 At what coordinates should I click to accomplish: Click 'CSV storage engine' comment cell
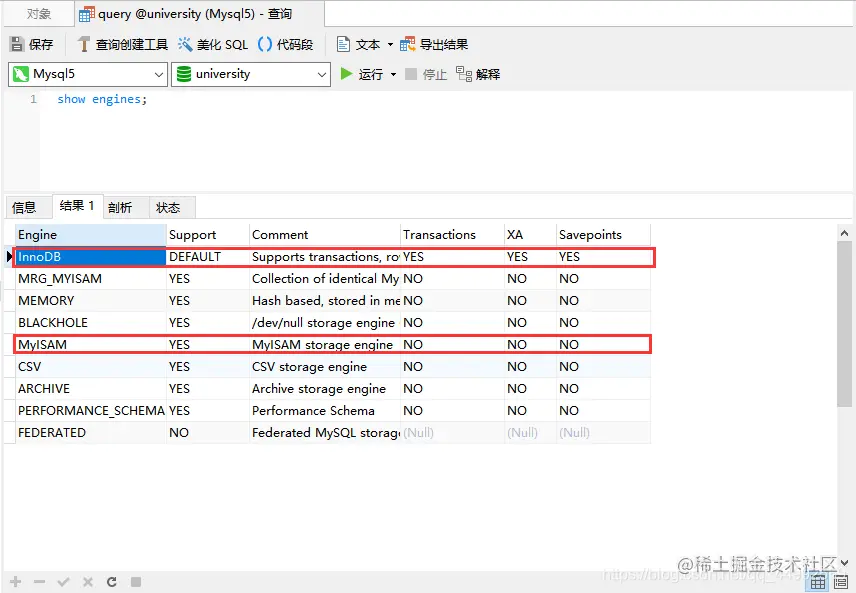325,367
